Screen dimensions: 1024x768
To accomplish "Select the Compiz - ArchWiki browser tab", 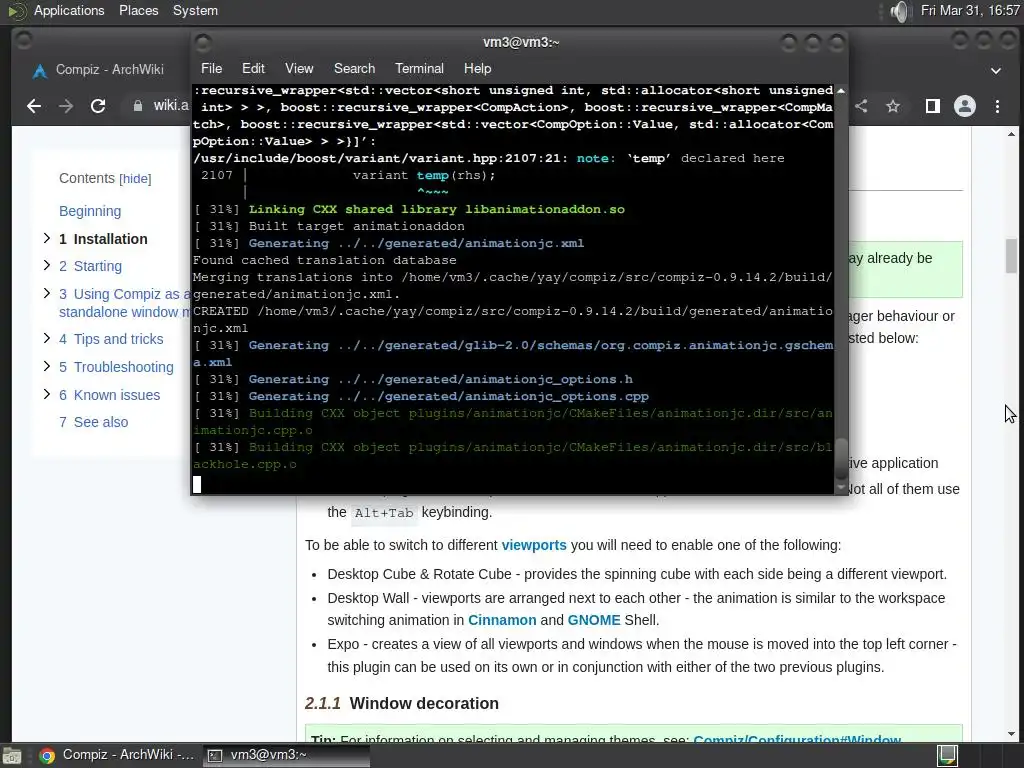I will (x=110, y=70).
